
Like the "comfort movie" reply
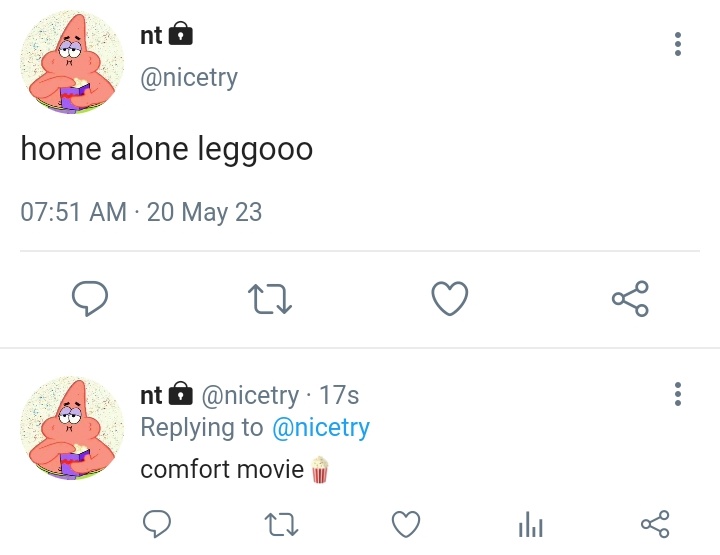coord(406,524)
